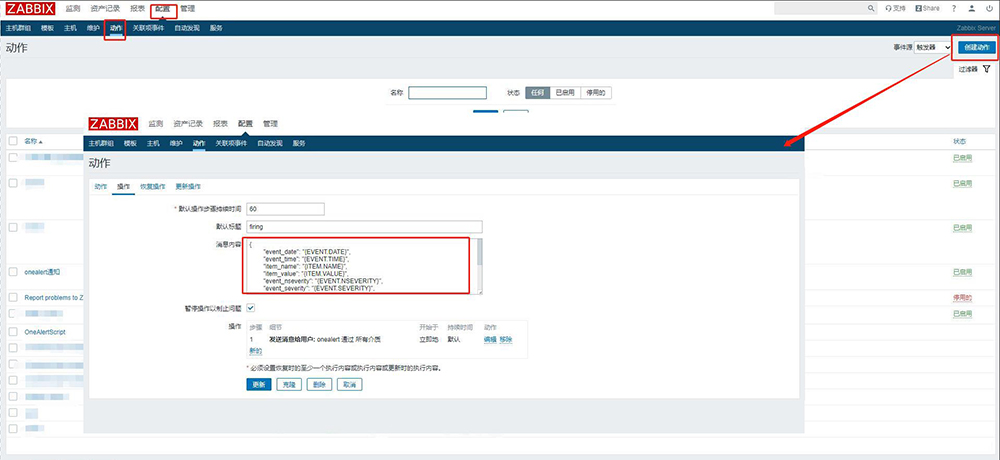Uncheck the 暂停操作以制止问题 checkbox
This screenshot has height=460, width=1000.
[251, 308]
